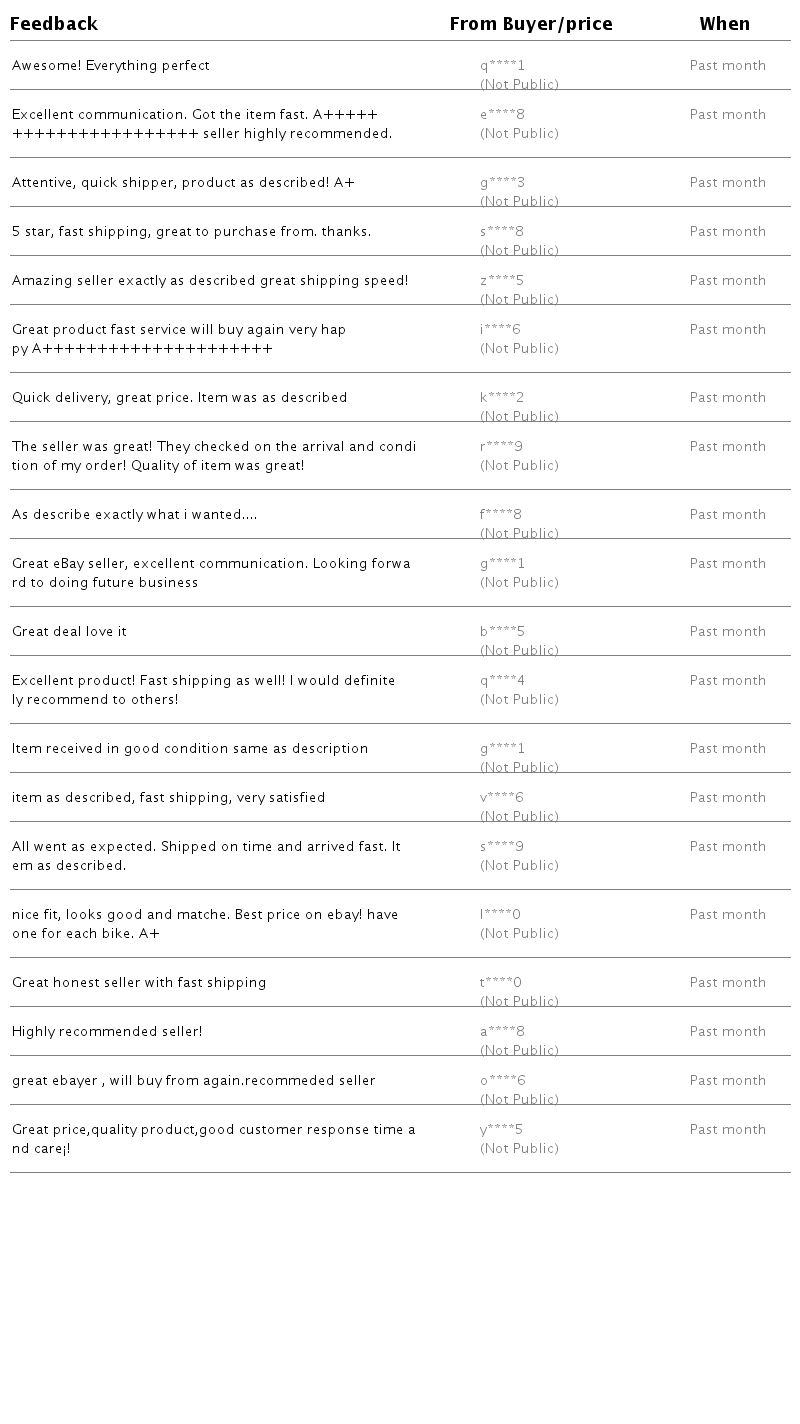Click "Quick delivery, great price" feedback text

click(x=180, y=398)
